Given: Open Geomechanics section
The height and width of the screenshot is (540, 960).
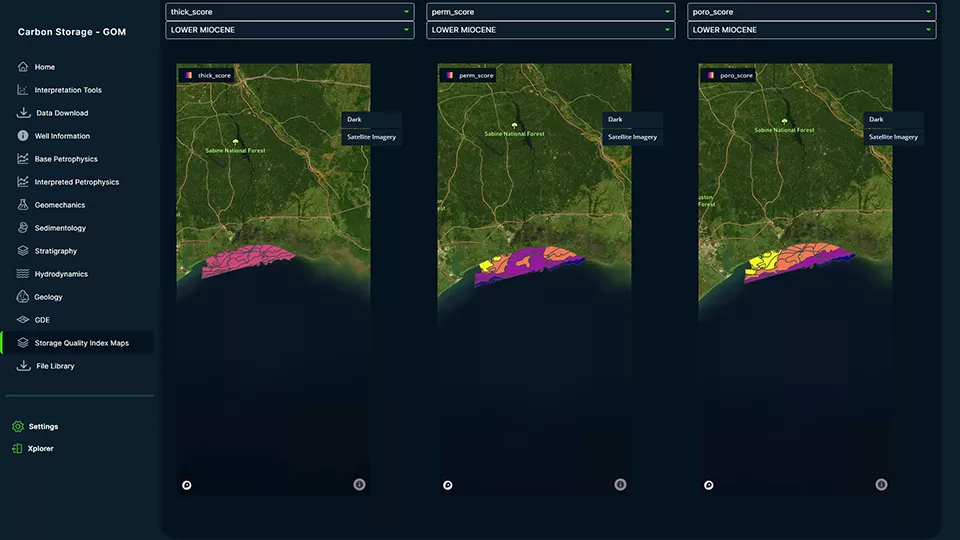Looking at the screenshot, I should point(59,205).
